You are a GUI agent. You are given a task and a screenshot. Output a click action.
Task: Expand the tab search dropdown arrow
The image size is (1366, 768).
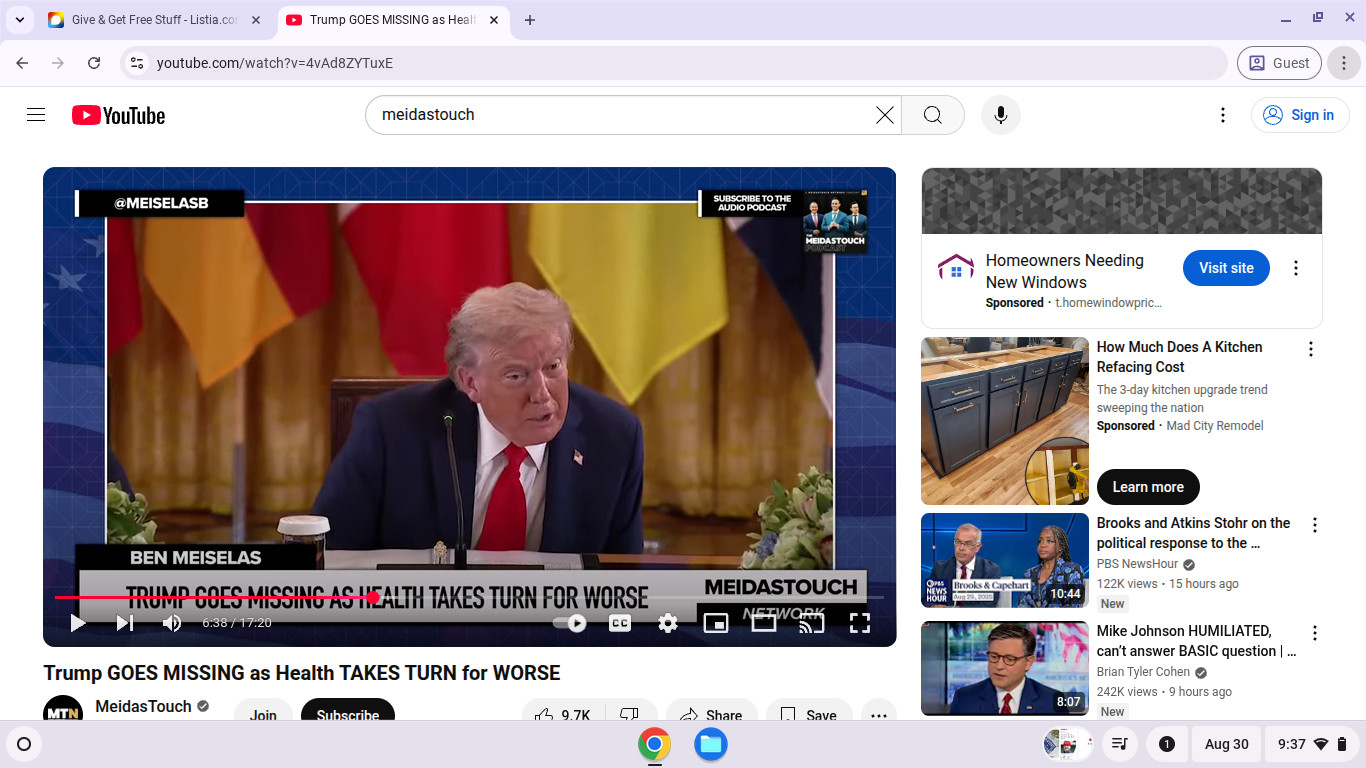[x=19, y=20]
